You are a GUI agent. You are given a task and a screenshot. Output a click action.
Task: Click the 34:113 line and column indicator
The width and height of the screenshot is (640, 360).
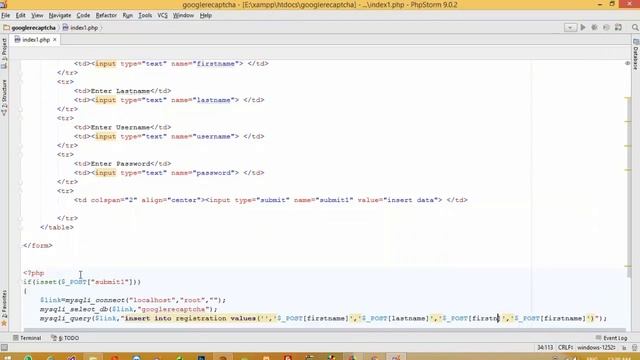pyautogui.click(x=545, y=348)
